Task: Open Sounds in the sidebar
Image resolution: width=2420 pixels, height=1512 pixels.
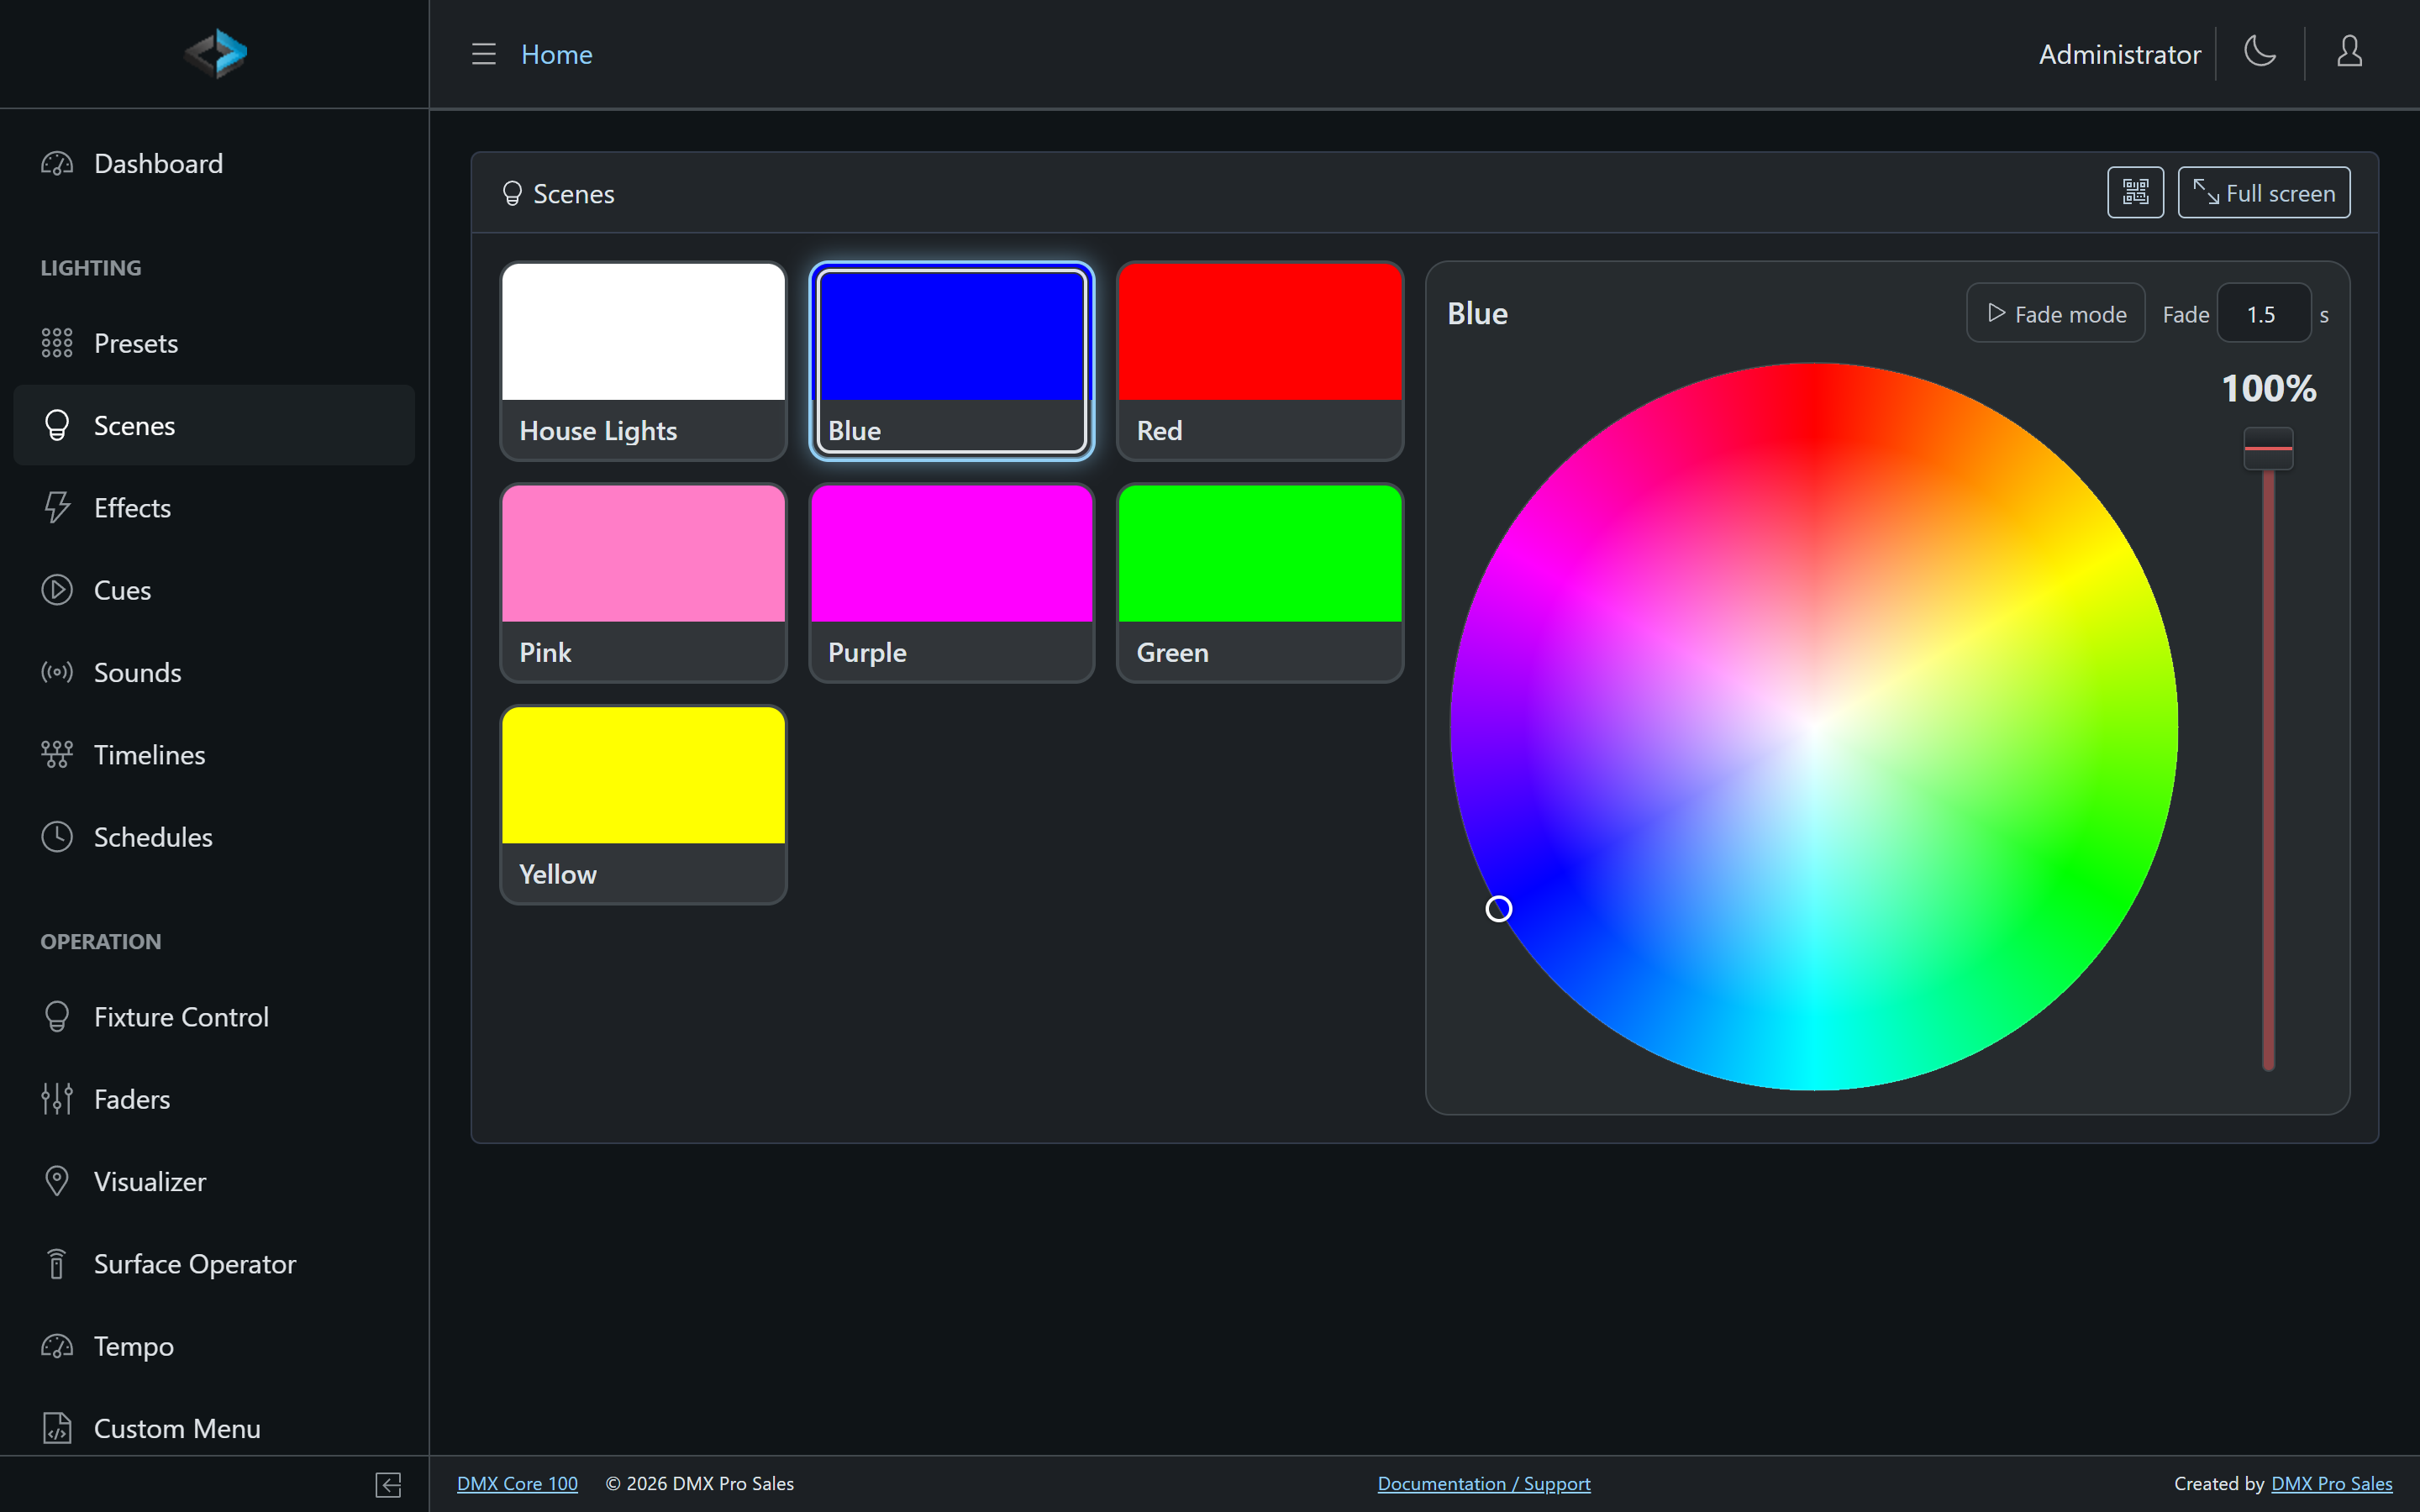Action: coord(214,672)
